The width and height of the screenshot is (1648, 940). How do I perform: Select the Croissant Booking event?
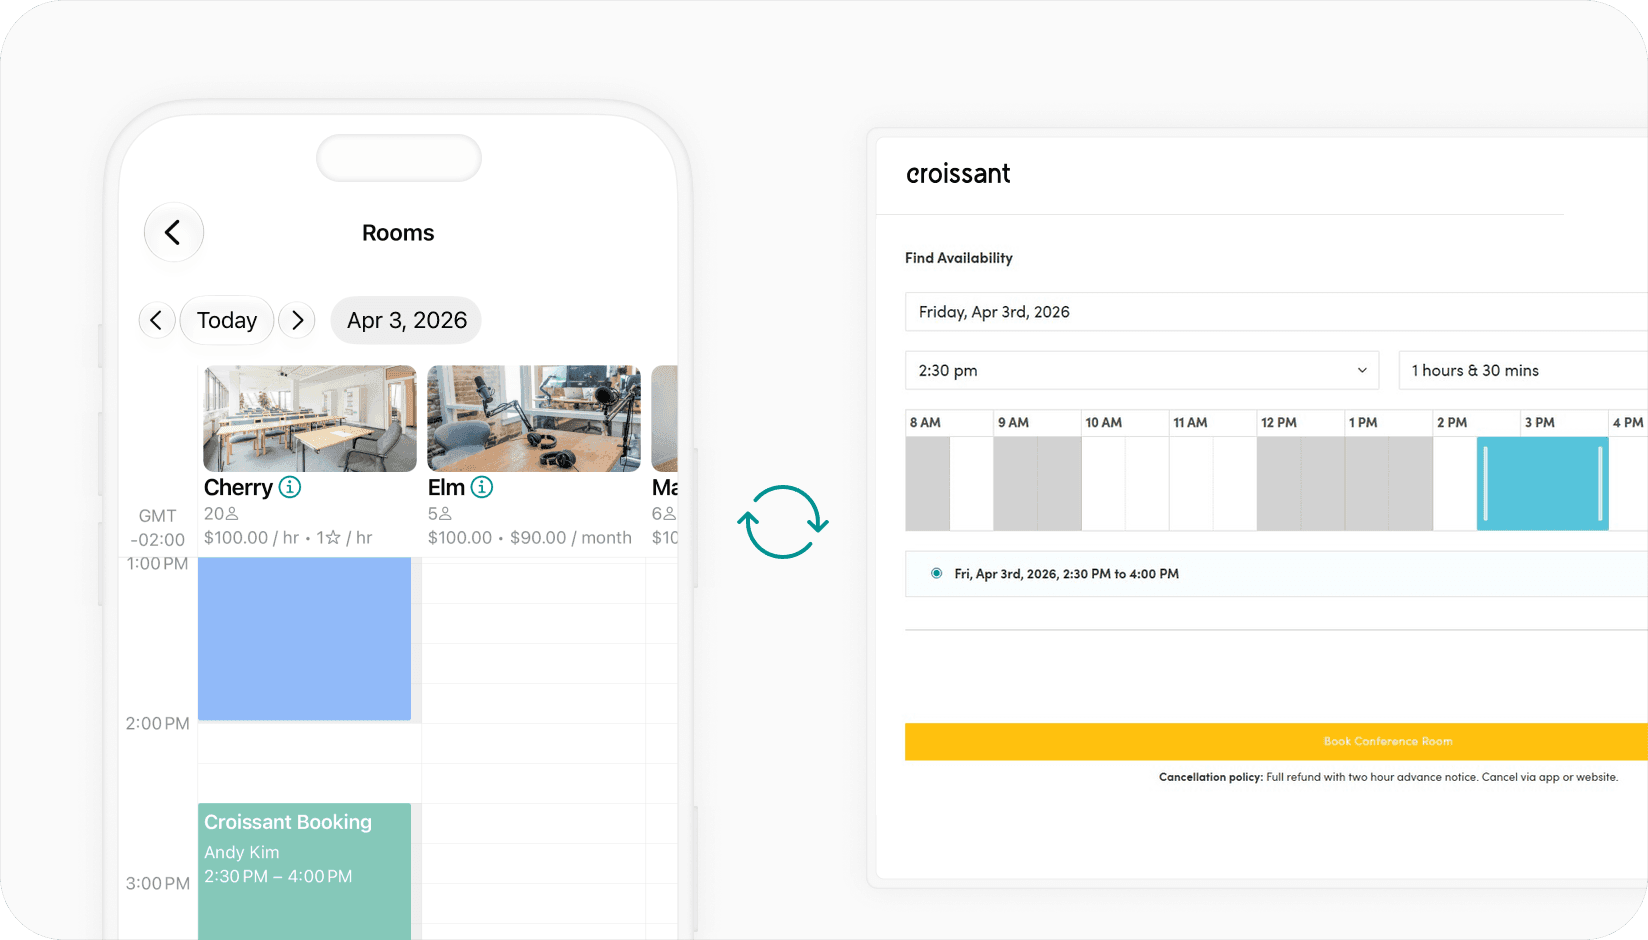[304, 870]
